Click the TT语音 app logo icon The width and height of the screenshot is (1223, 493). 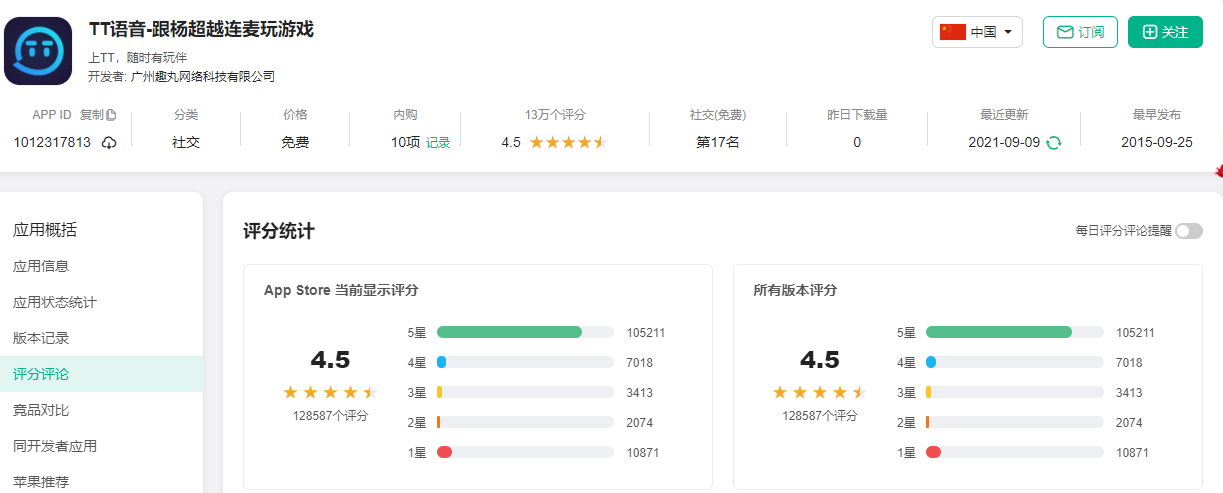coord(38,50)
